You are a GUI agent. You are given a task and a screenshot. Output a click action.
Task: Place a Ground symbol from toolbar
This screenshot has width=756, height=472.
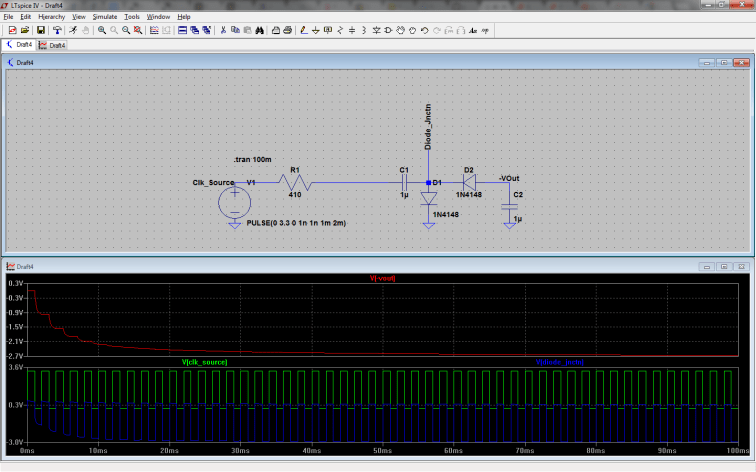(316, 31)
